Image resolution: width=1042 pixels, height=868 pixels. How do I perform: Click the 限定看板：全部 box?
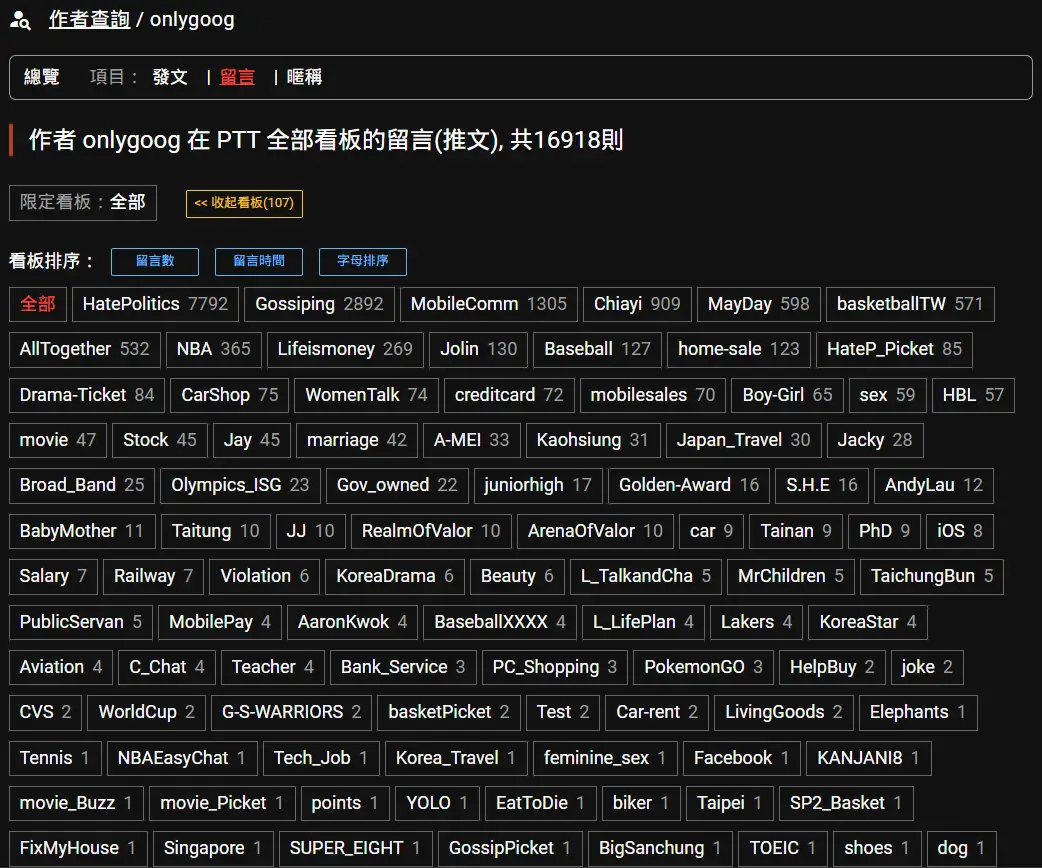point(83,202)
